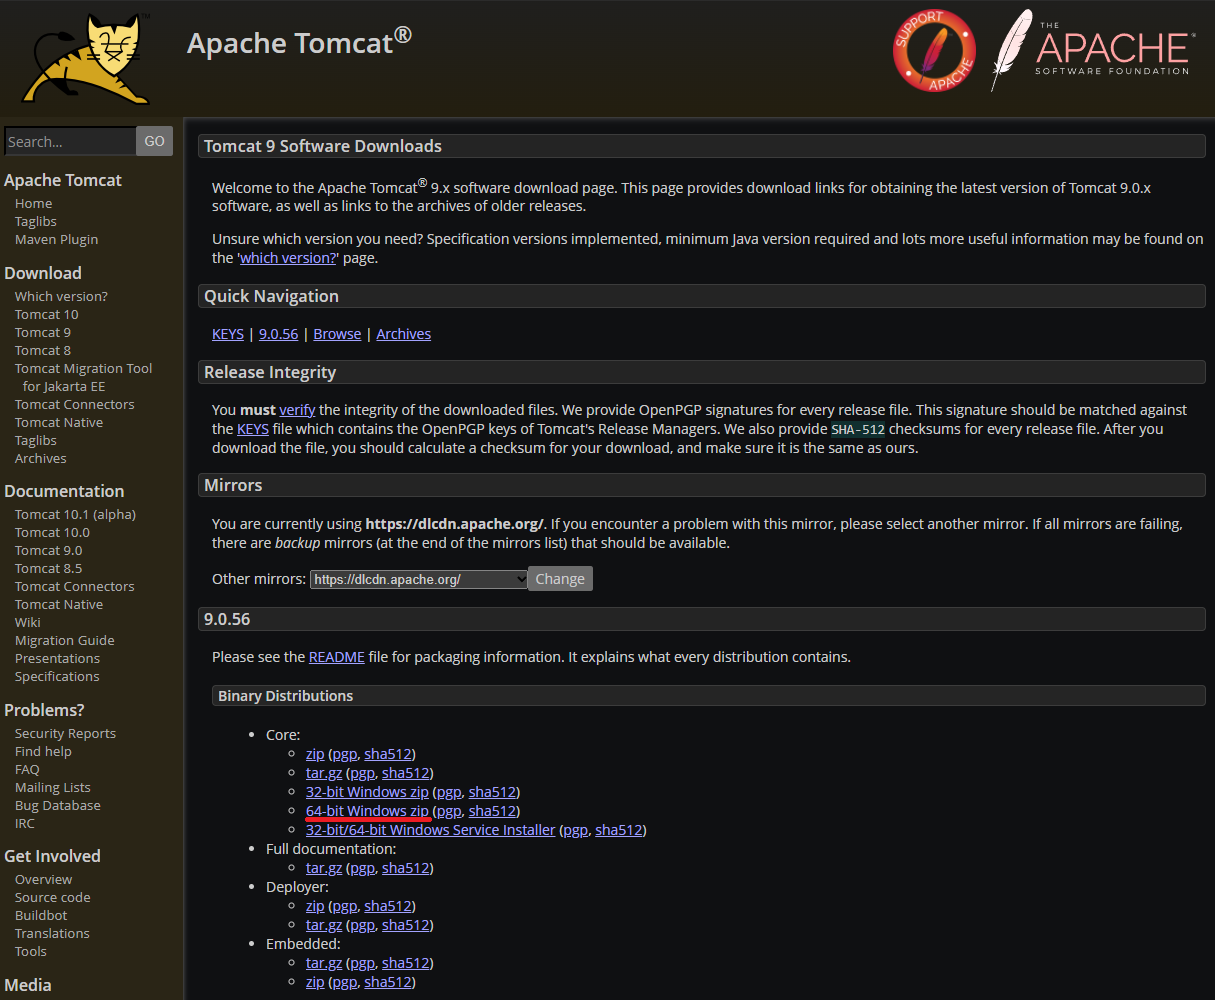1215x1000 pixels.
Task: Go to Which version? in the Download section
Action: tap(61, 296)
